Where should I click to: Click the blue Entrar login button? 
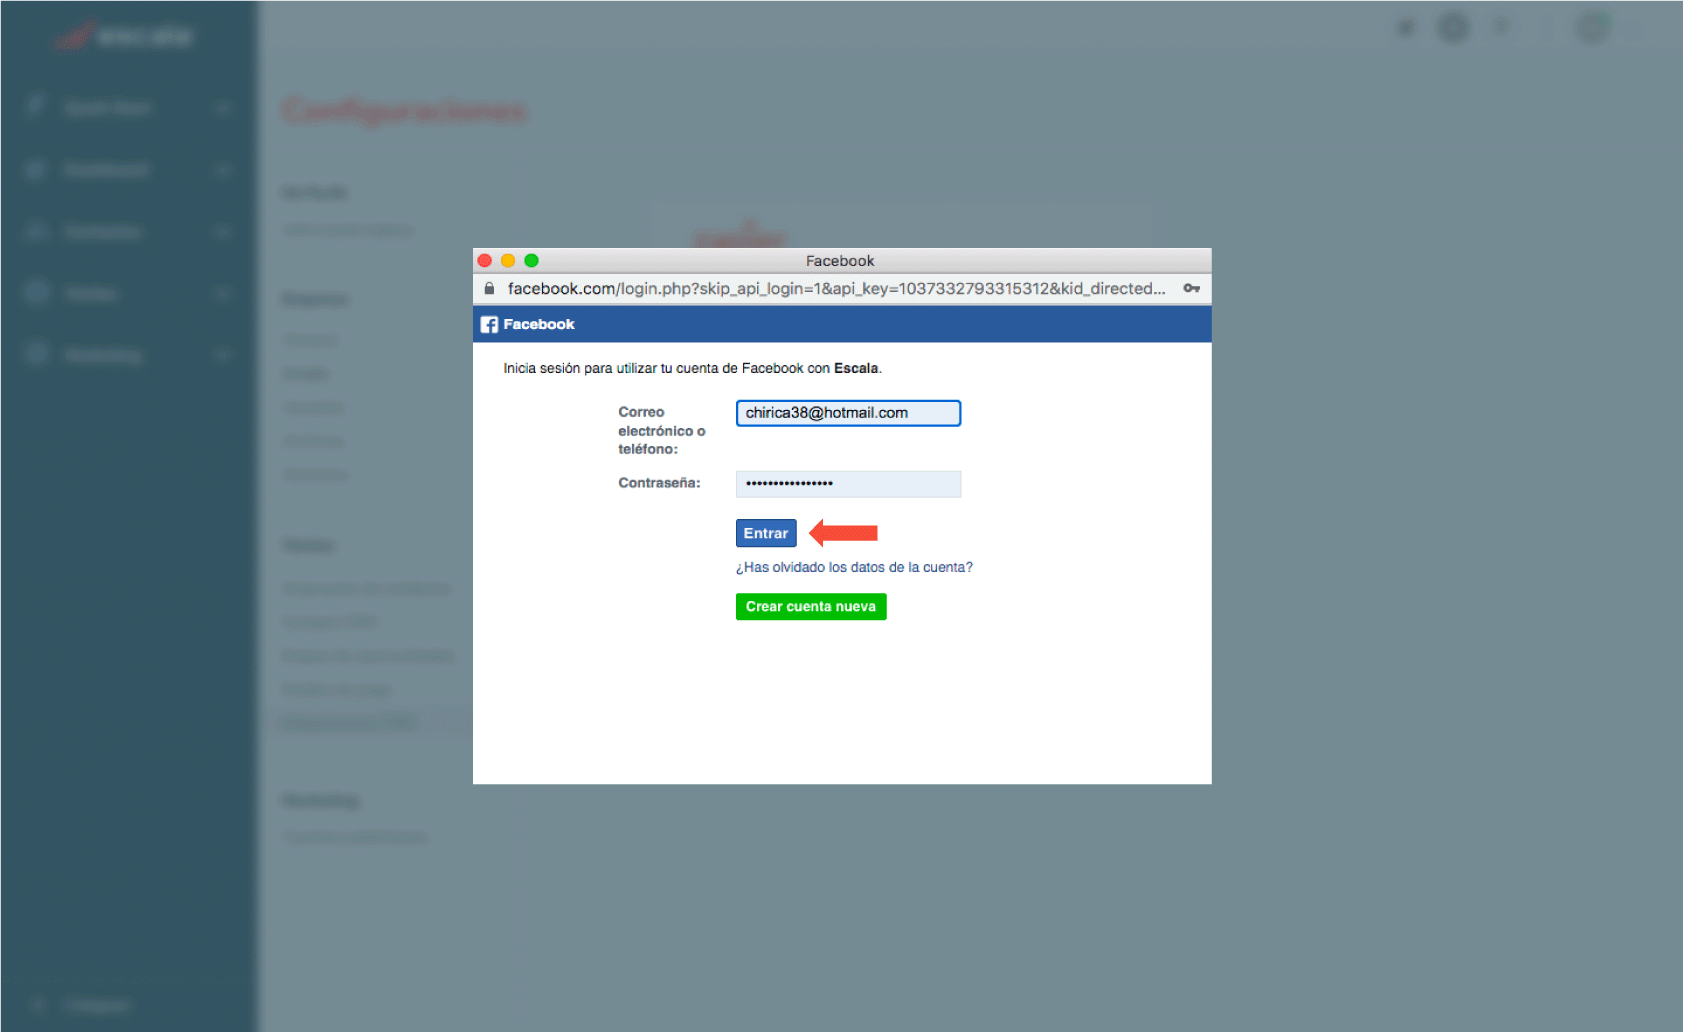766,533
